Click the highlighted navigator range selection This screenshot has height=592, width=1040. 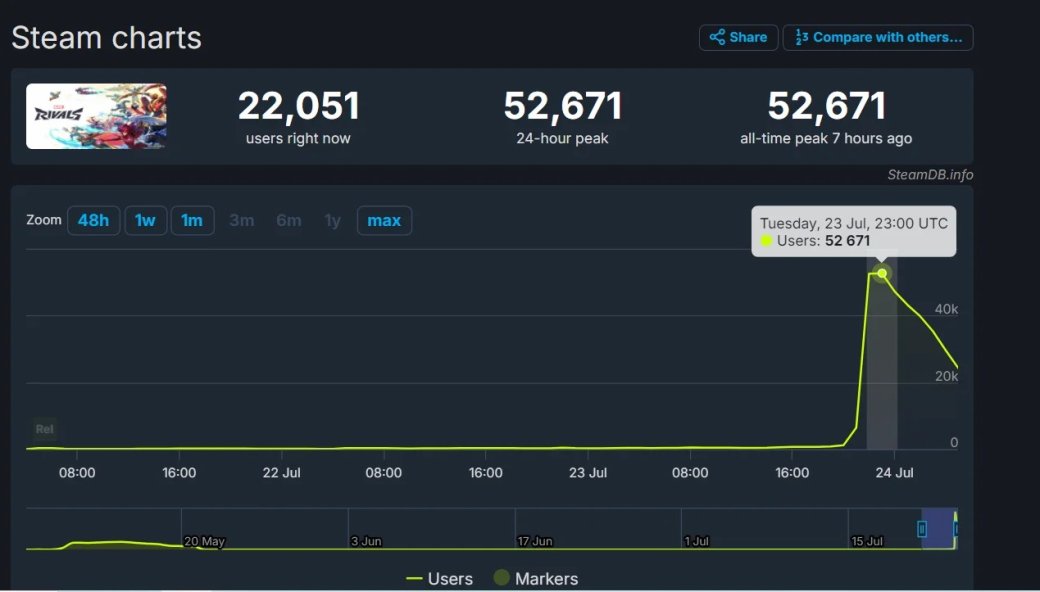(939, 528)
